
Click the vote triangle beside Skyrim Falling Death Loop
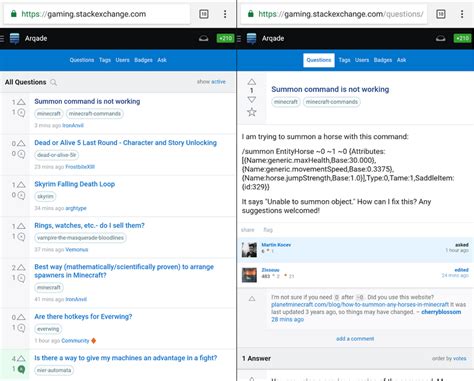(x=21, y=185)
